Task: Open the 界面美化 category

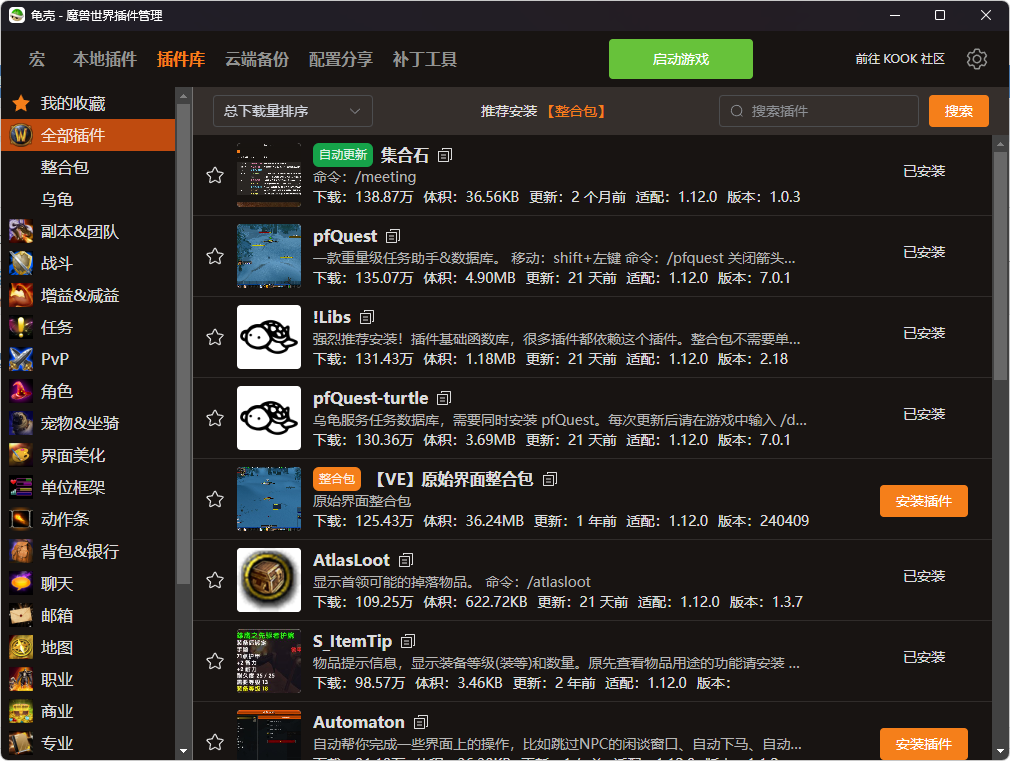Action: [x=88, y=456]
